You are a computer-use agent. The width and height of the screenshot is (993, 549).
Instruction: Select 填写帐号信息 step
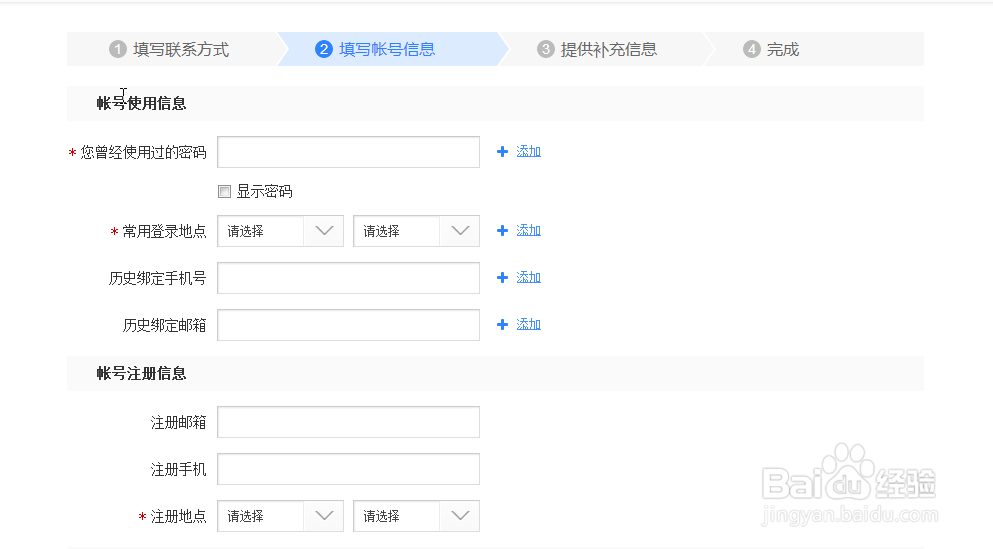[387, 49]
